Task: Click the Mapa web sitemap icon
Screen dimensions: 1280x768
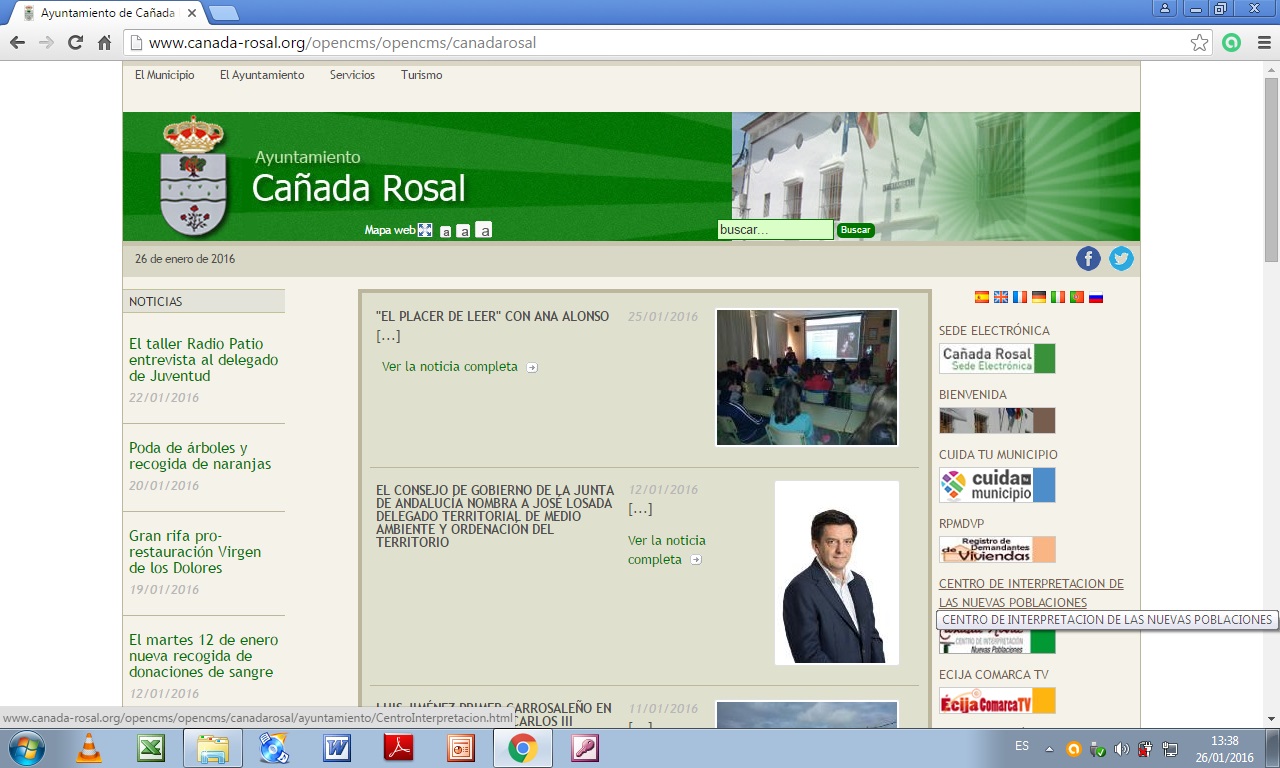Action: 425,230
